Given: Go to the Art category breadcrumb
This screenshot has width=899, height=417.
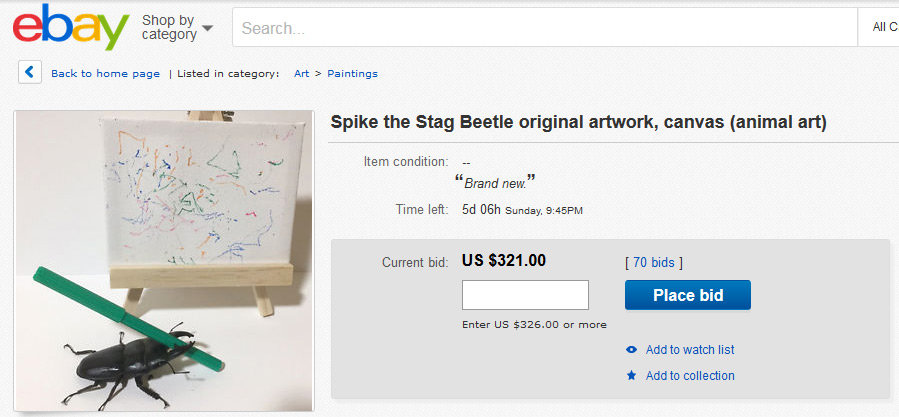Looking at the screenshot, I should 301,73.
